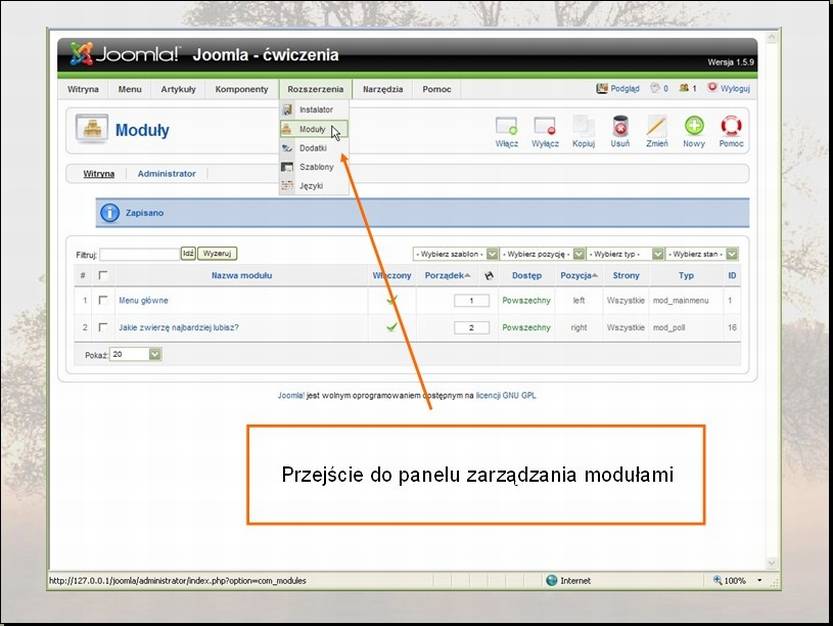The height and width of the screenshot is (626, 833).
Task: Sort by ID column header
Action: pos(732,275)
